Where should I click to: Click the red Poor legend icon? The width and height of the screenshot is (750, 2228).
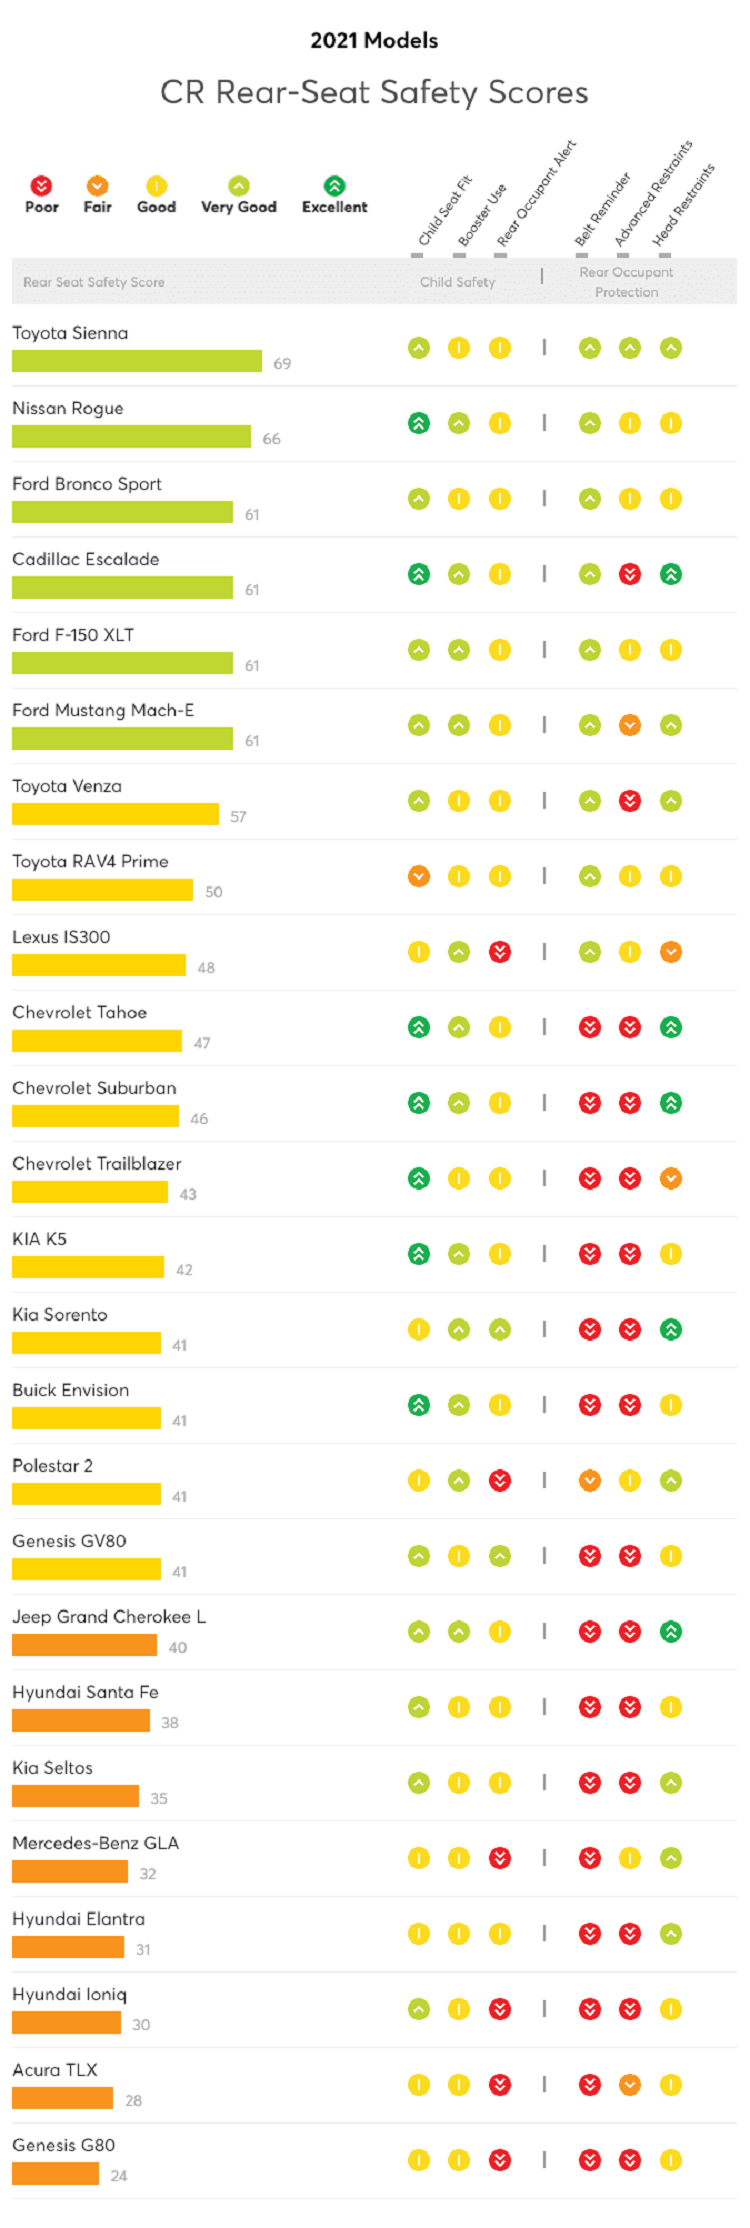[x=41, y=186]
